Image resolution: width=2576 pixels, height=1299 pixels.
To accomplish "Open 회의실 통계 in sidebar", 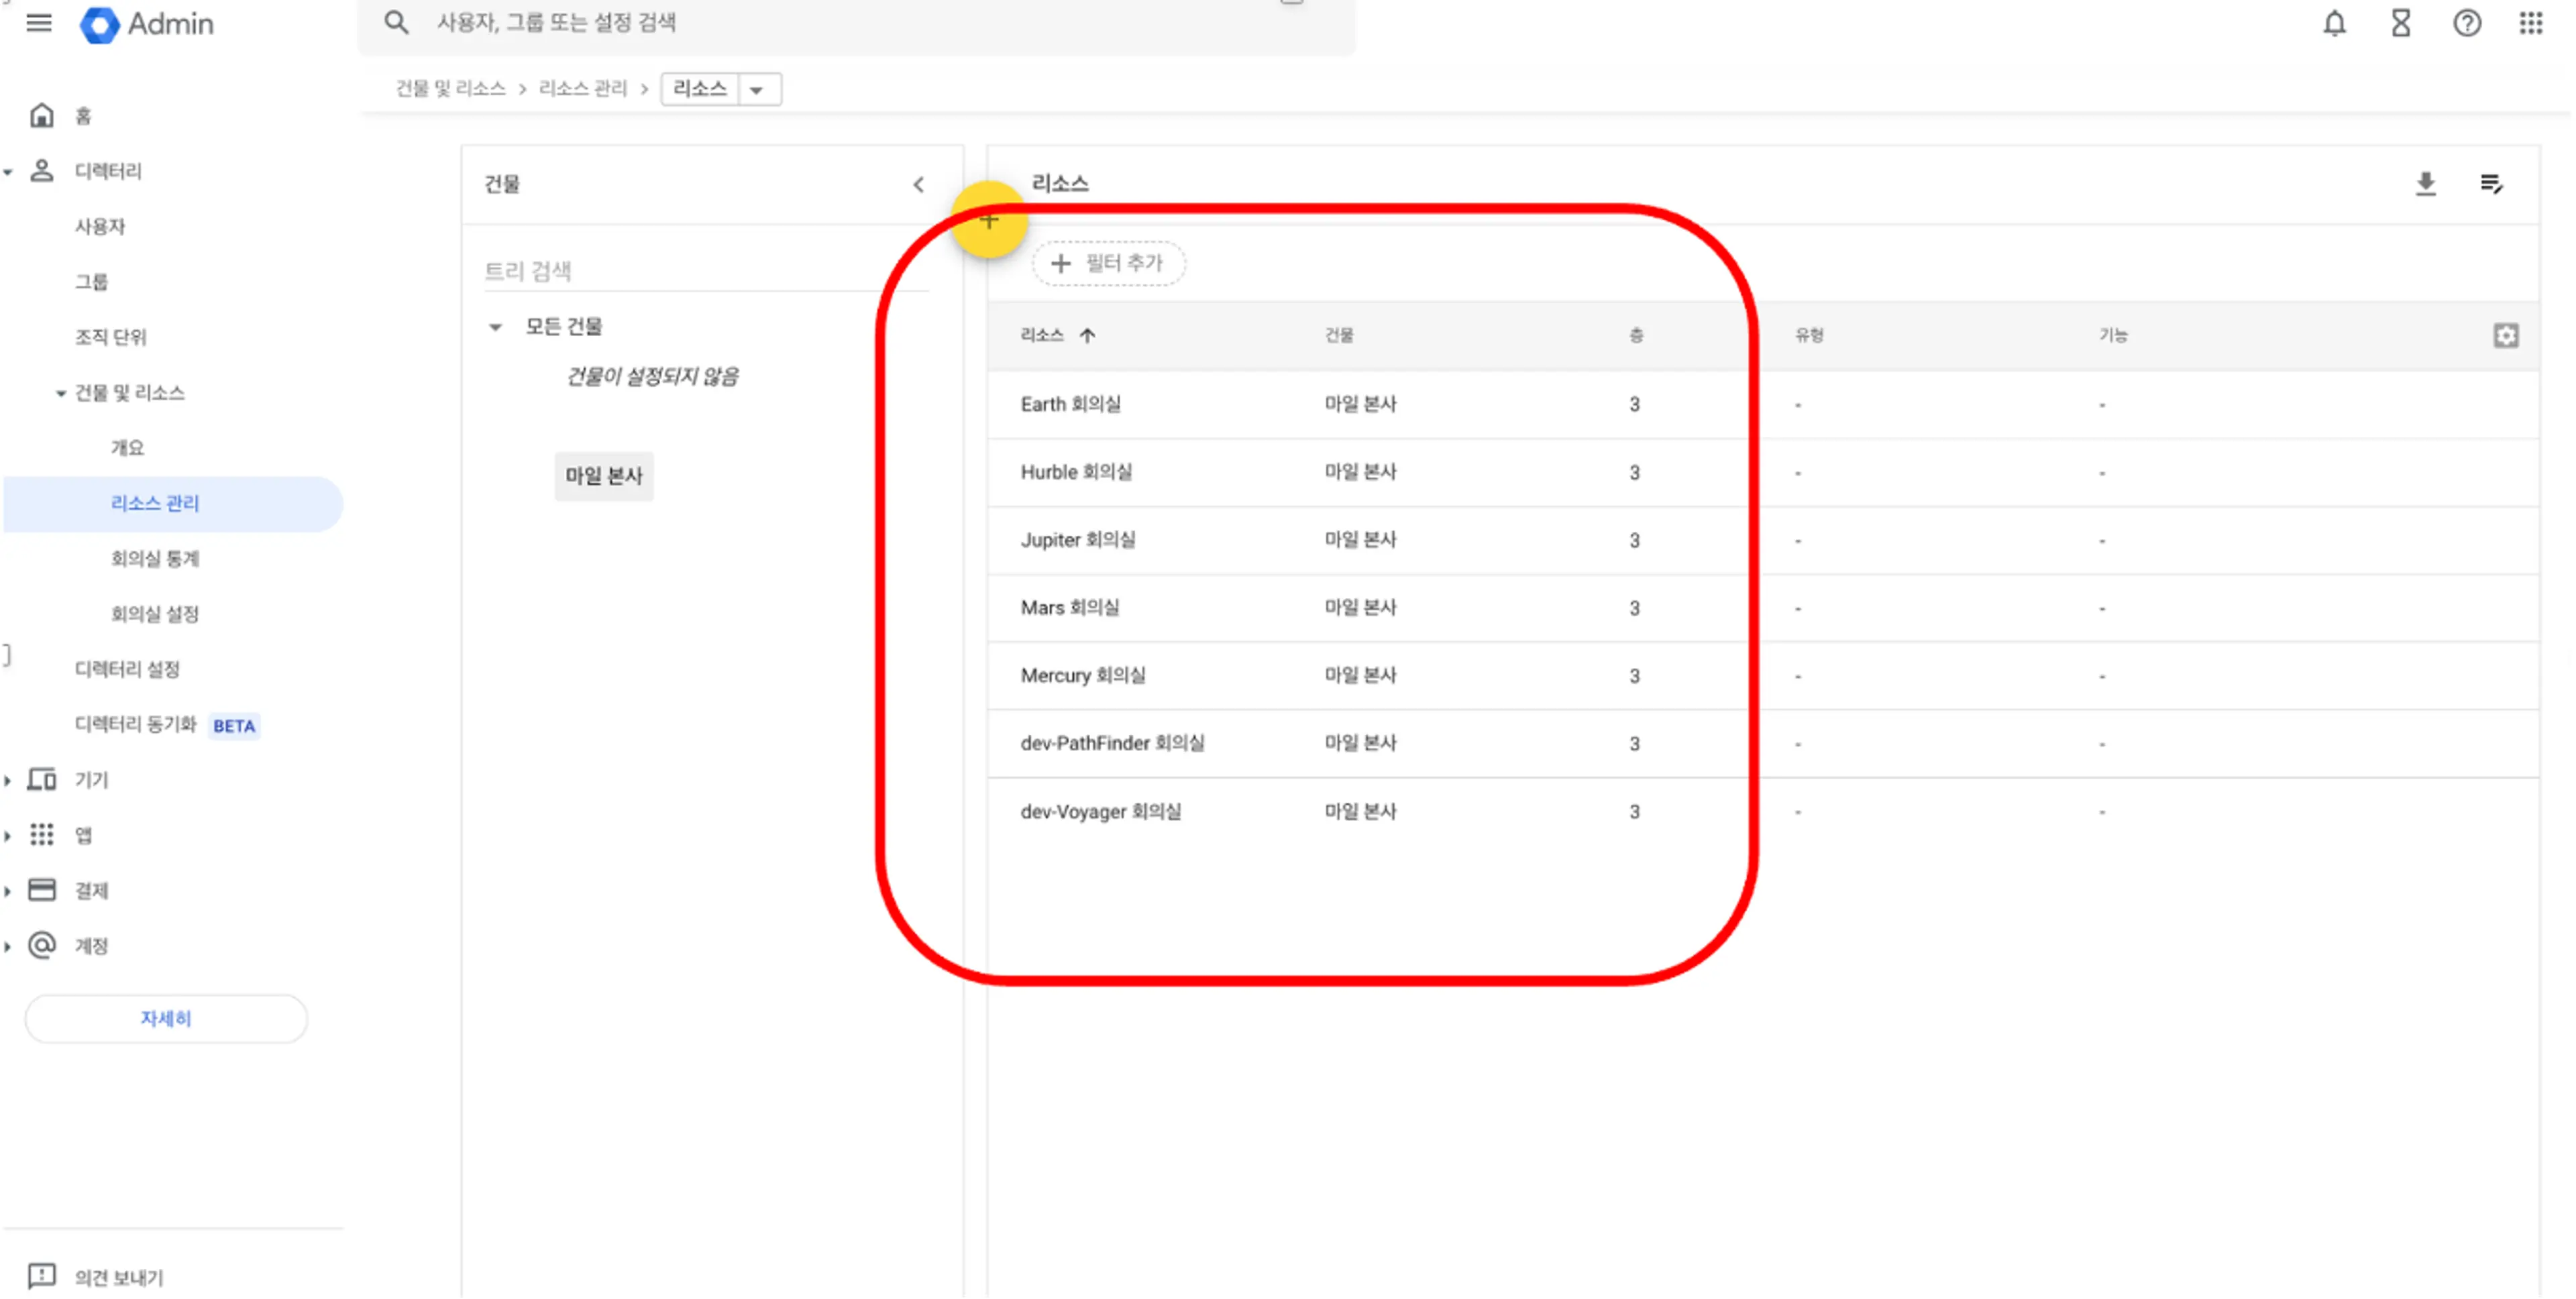I will point(155,559).
